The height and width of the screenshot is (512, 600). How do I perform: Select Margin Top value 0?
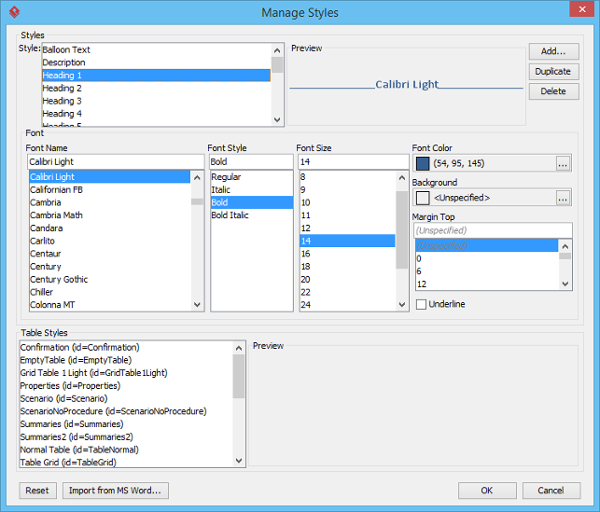(x=487, y=259)
